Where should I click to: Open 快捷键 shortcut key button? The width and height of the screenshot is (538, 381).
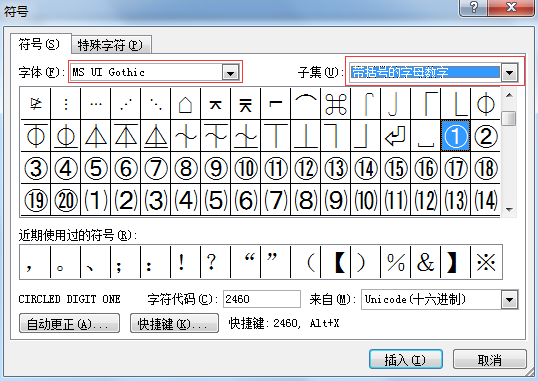(x=174, y=323)
